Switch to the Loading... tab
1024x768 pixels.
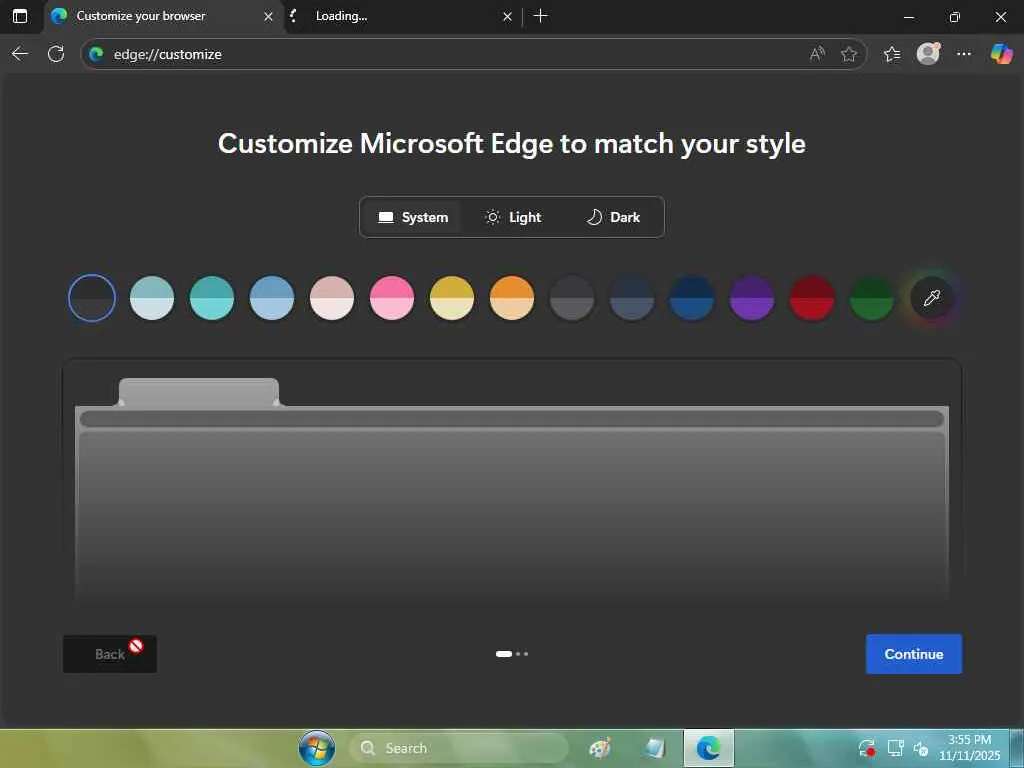403,16
